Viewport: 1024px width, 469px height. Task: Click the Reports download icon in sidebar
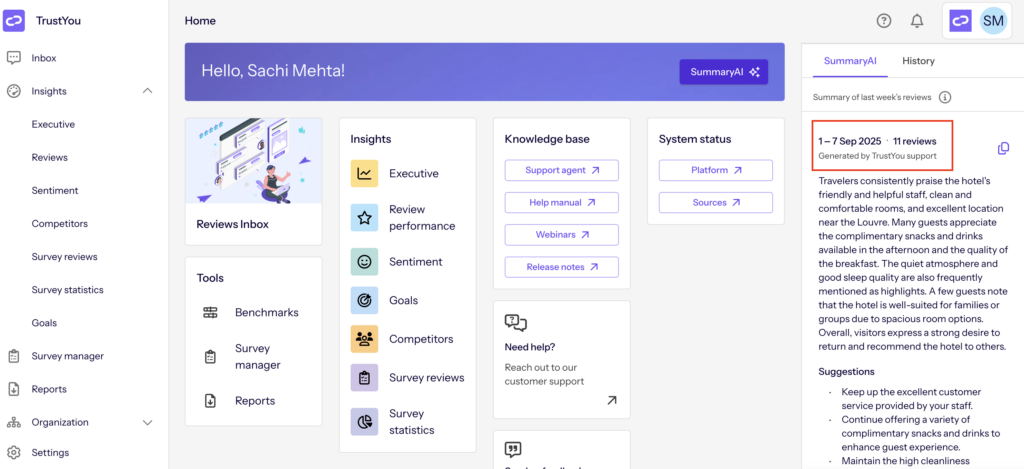[x=14, y=389]
